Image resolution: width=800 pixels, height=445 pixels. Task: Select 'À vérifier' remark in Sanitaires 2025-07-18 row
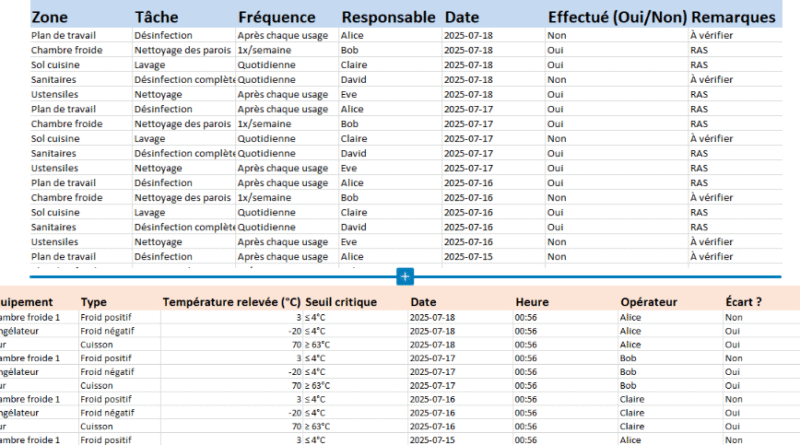point(711,80)
